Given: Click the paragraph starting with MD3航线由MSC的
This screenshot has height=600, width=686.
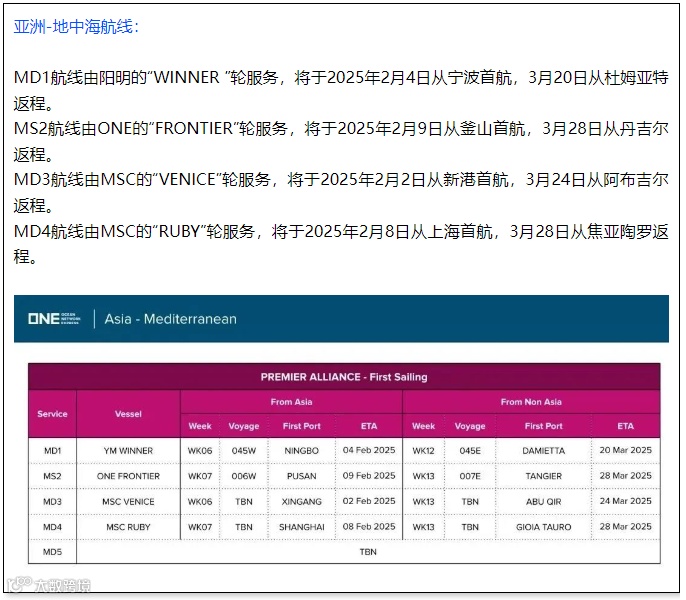Looking at the screenshot, I should (341, 193).
